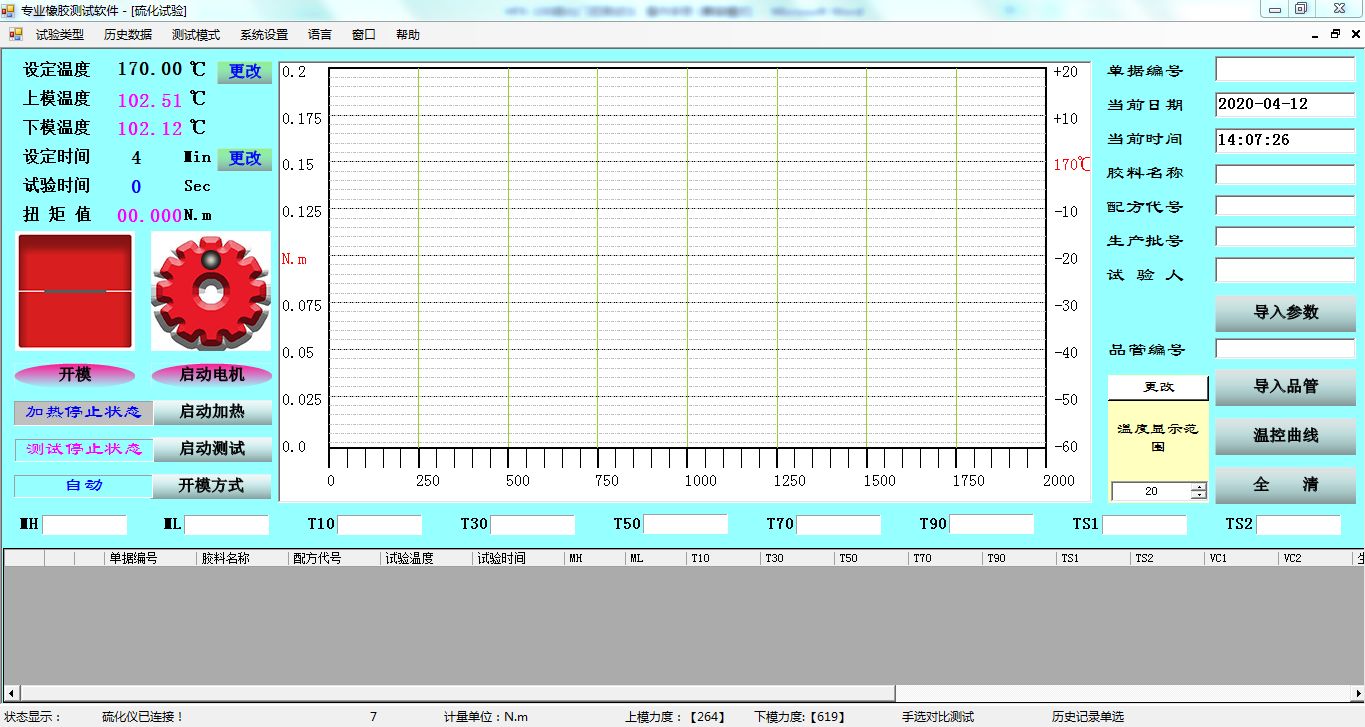Open the 系统设置 menu
The image size is (1365, 727).
(x=264, y=34)
